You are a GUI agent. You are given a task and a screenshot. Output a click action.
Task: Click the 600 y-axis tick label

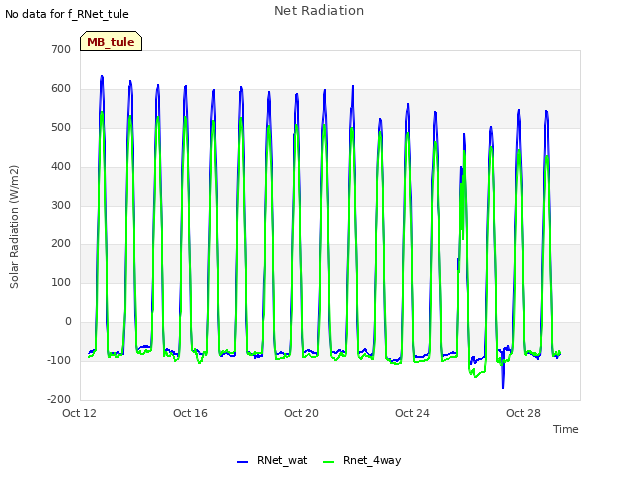pos(61,88)
